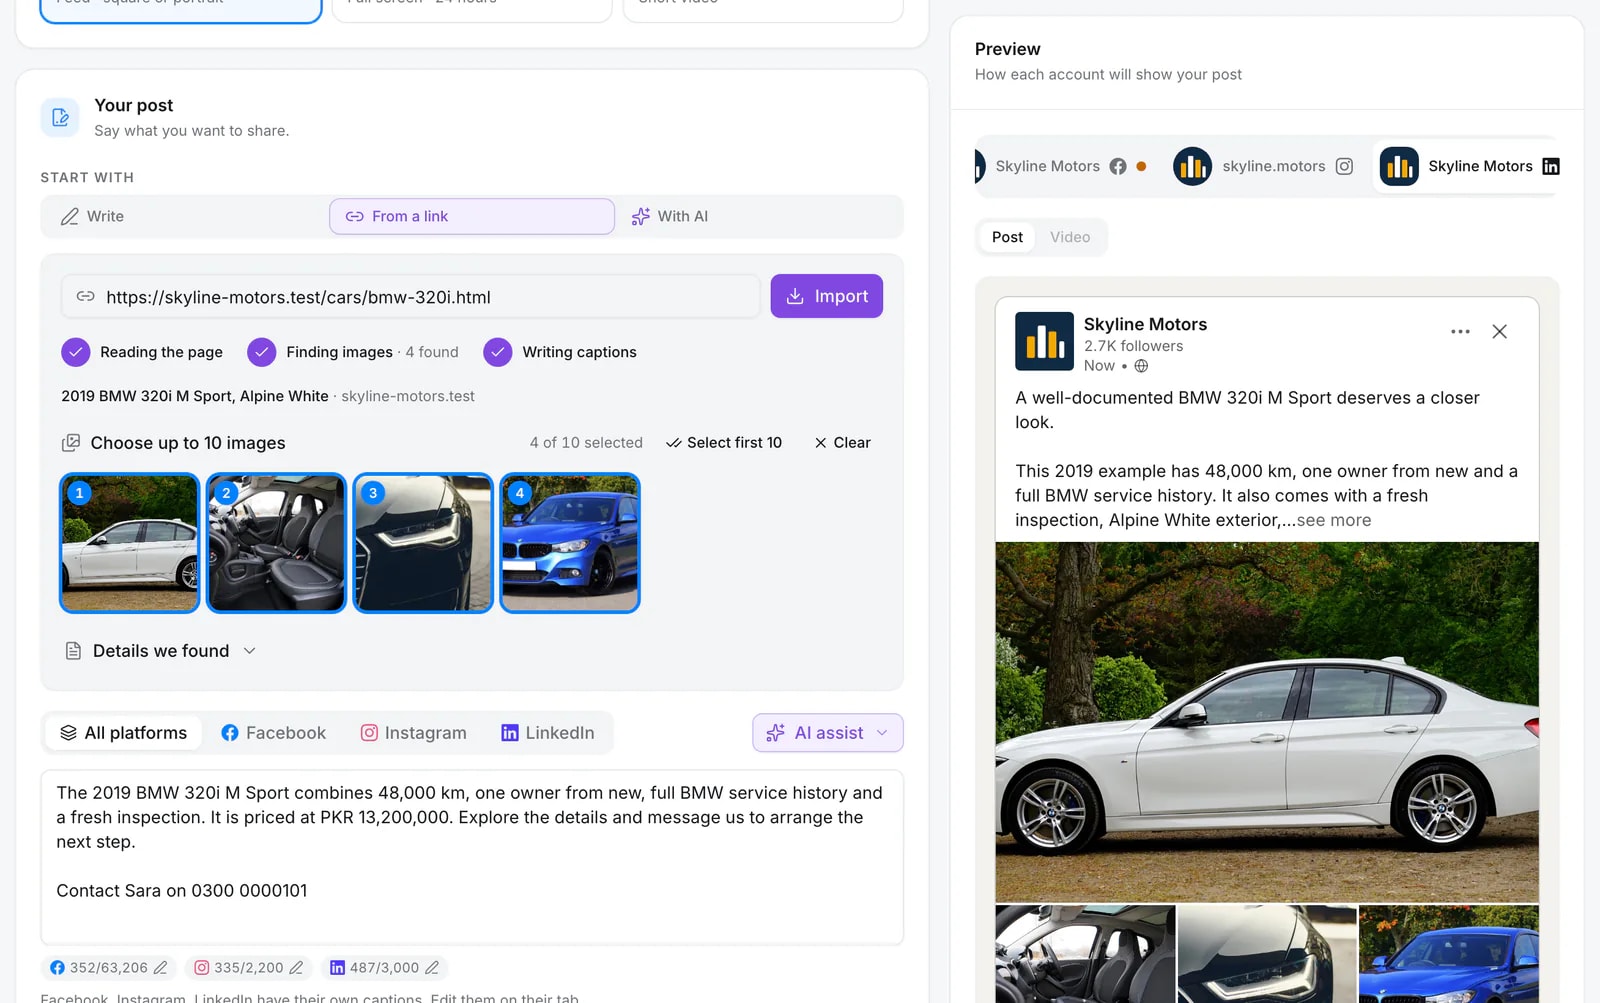Expand Details we found section
Viewport: 1600px width, 1003px height.
click(161, 651)
